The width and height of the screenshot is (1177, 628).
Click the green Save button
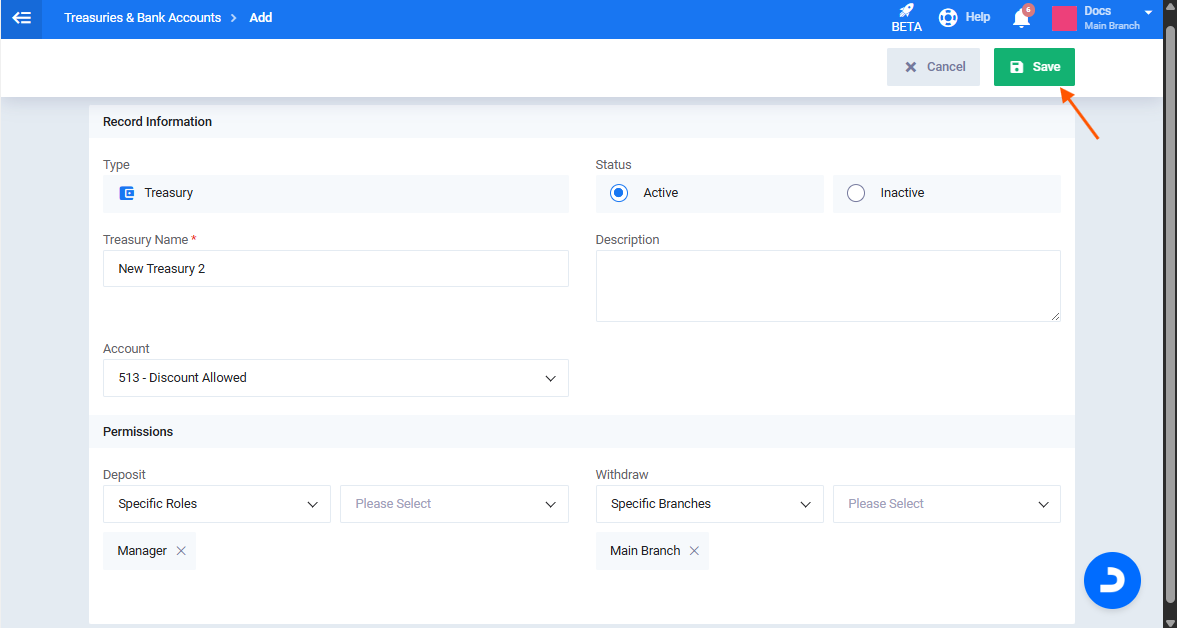(x=1034, y=67)
